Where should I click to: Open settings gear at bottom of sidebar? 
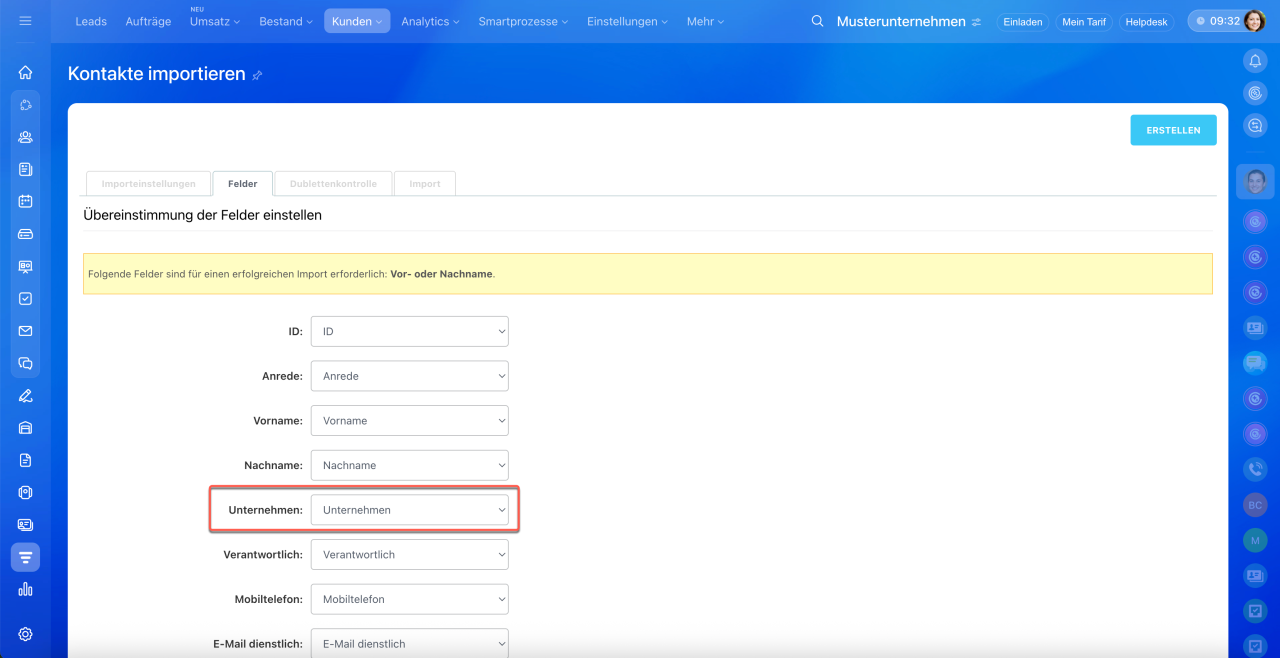[25, 634]
